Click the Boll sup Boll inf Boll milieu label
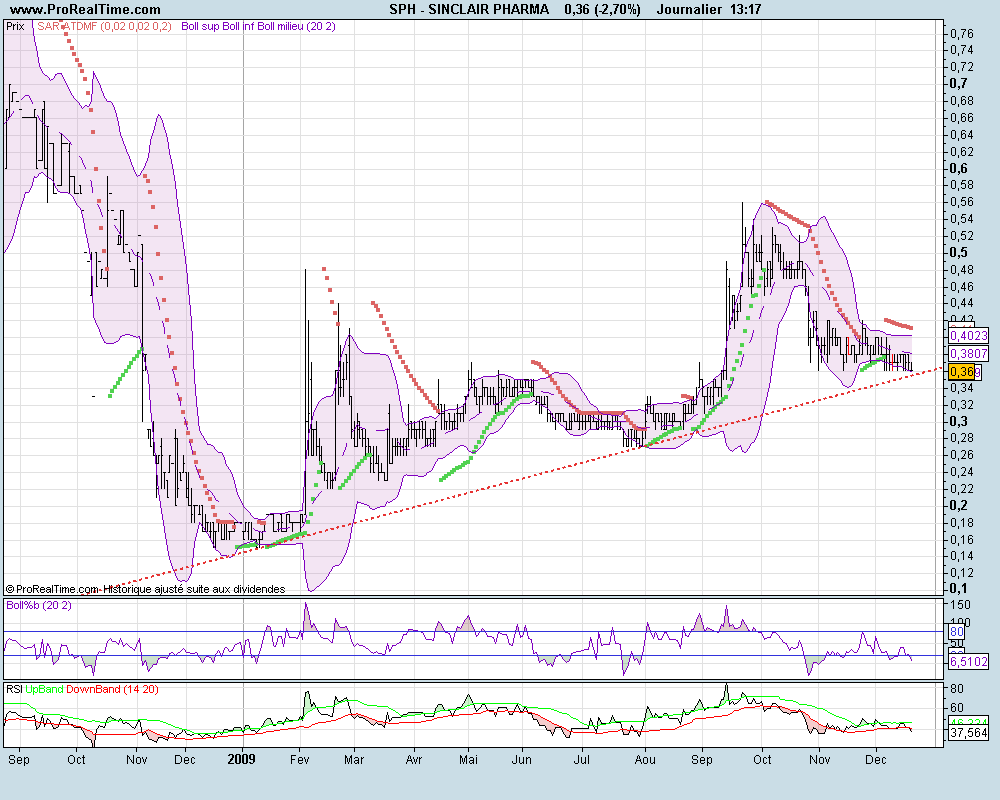The image size is (1000, 800). 258,26
